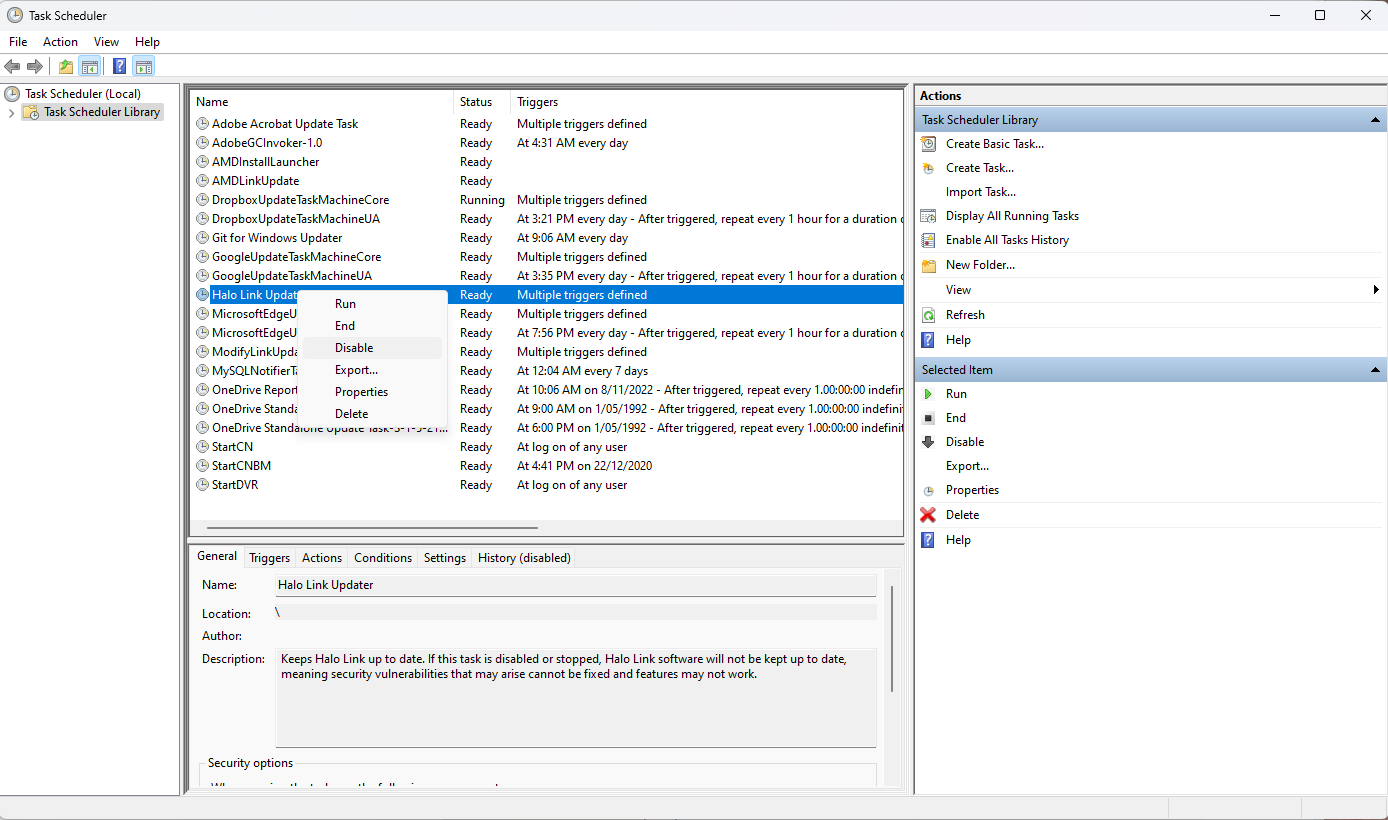Click the Forward navigation arrow

[x=35, y=66]
